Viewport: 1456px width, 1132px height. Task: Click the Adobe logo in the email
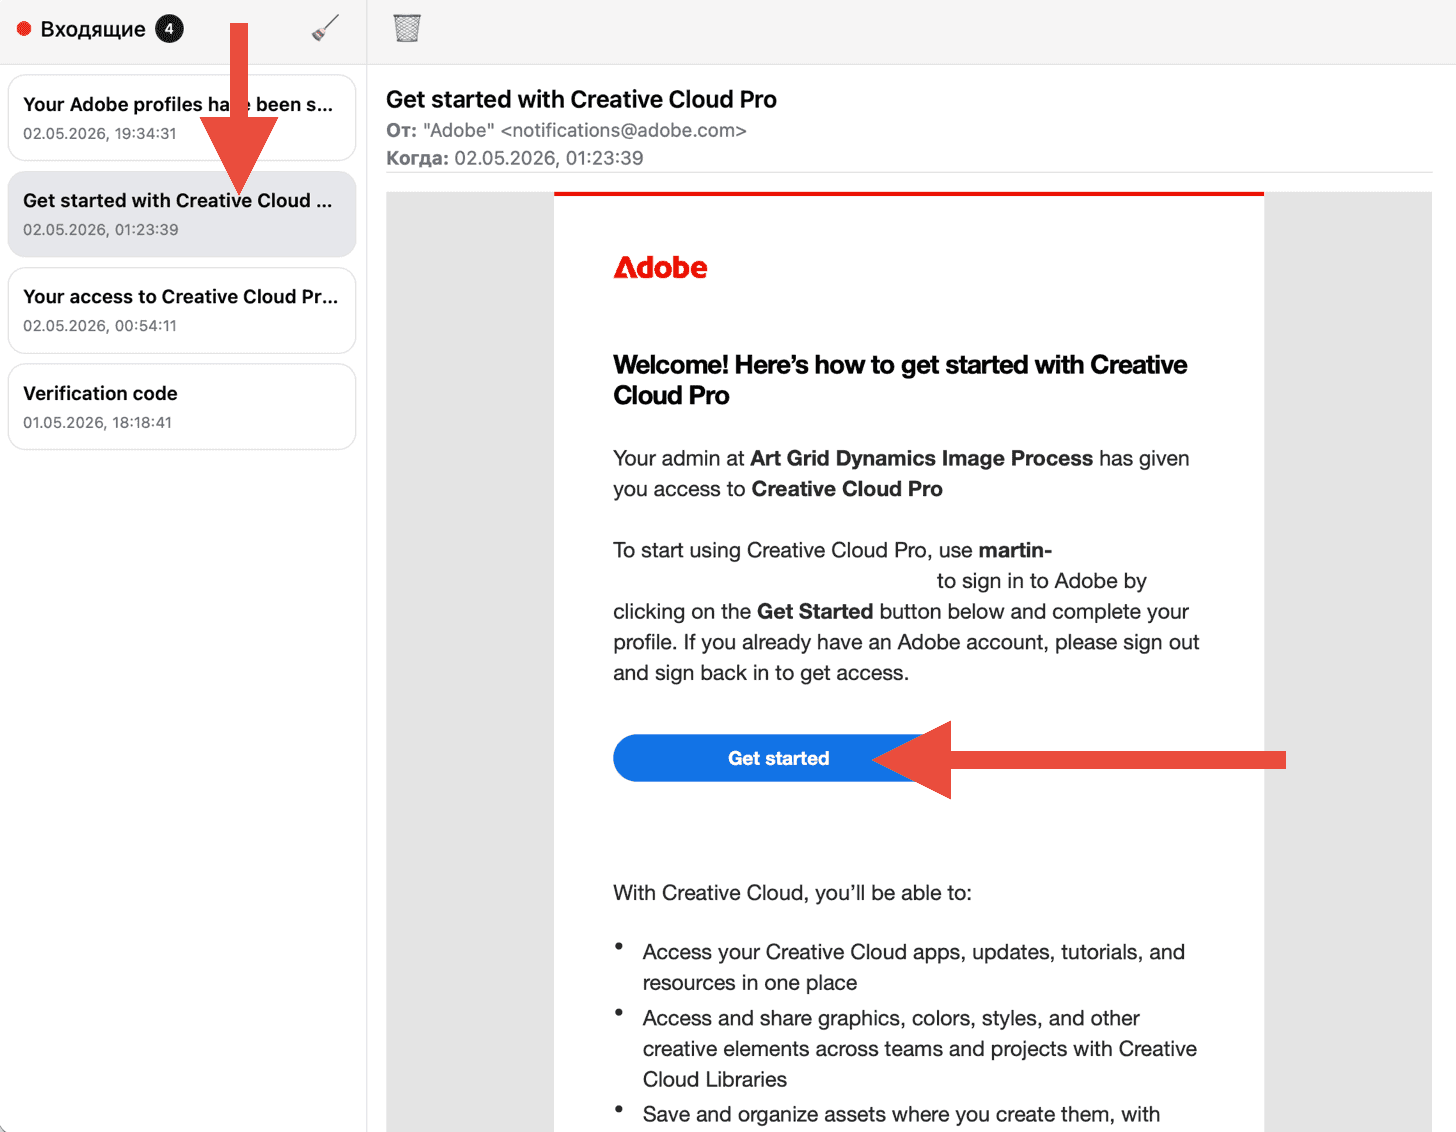(x=660, y=268)
